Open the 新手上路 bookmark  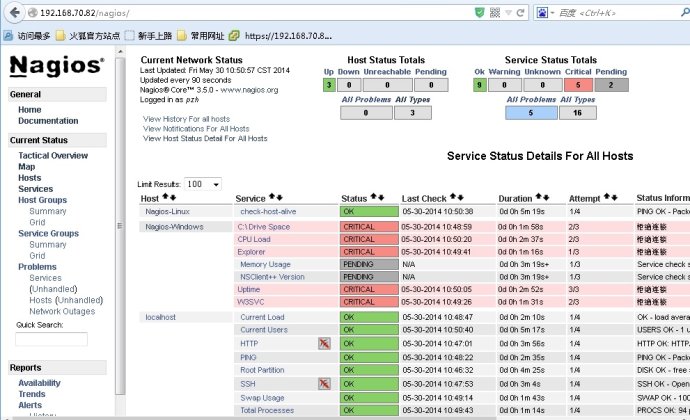(149, 36)
